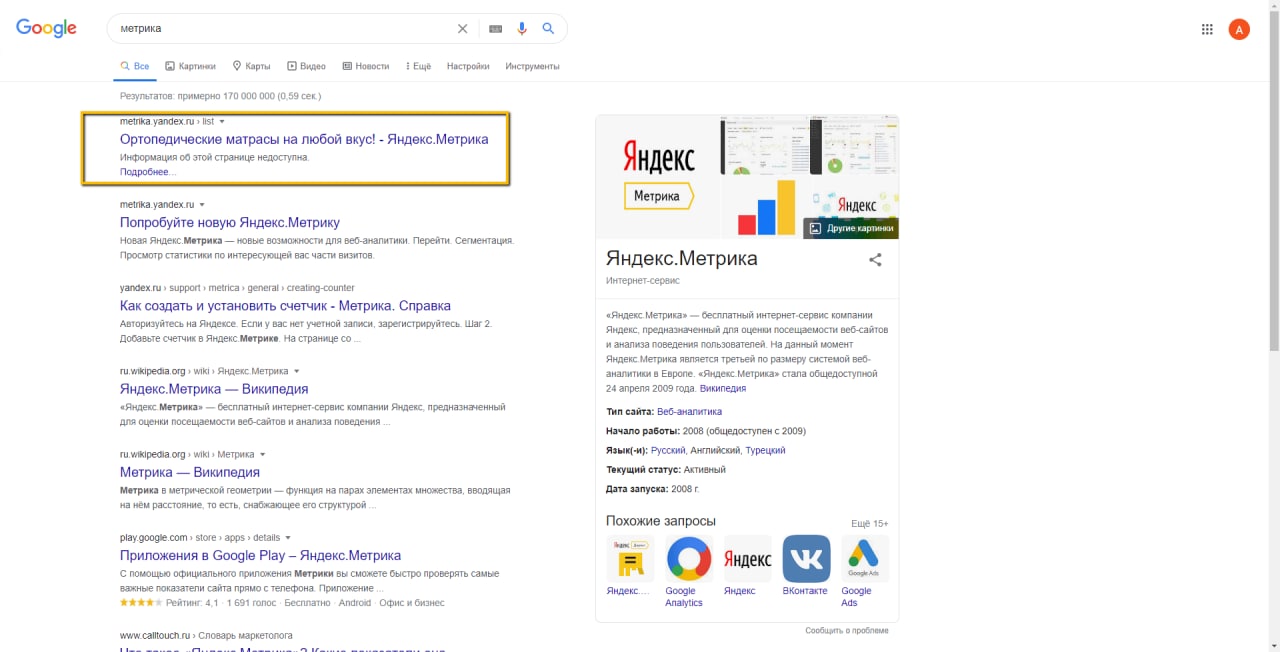Click ВКонтакте label link

click(x=805, y=591)
